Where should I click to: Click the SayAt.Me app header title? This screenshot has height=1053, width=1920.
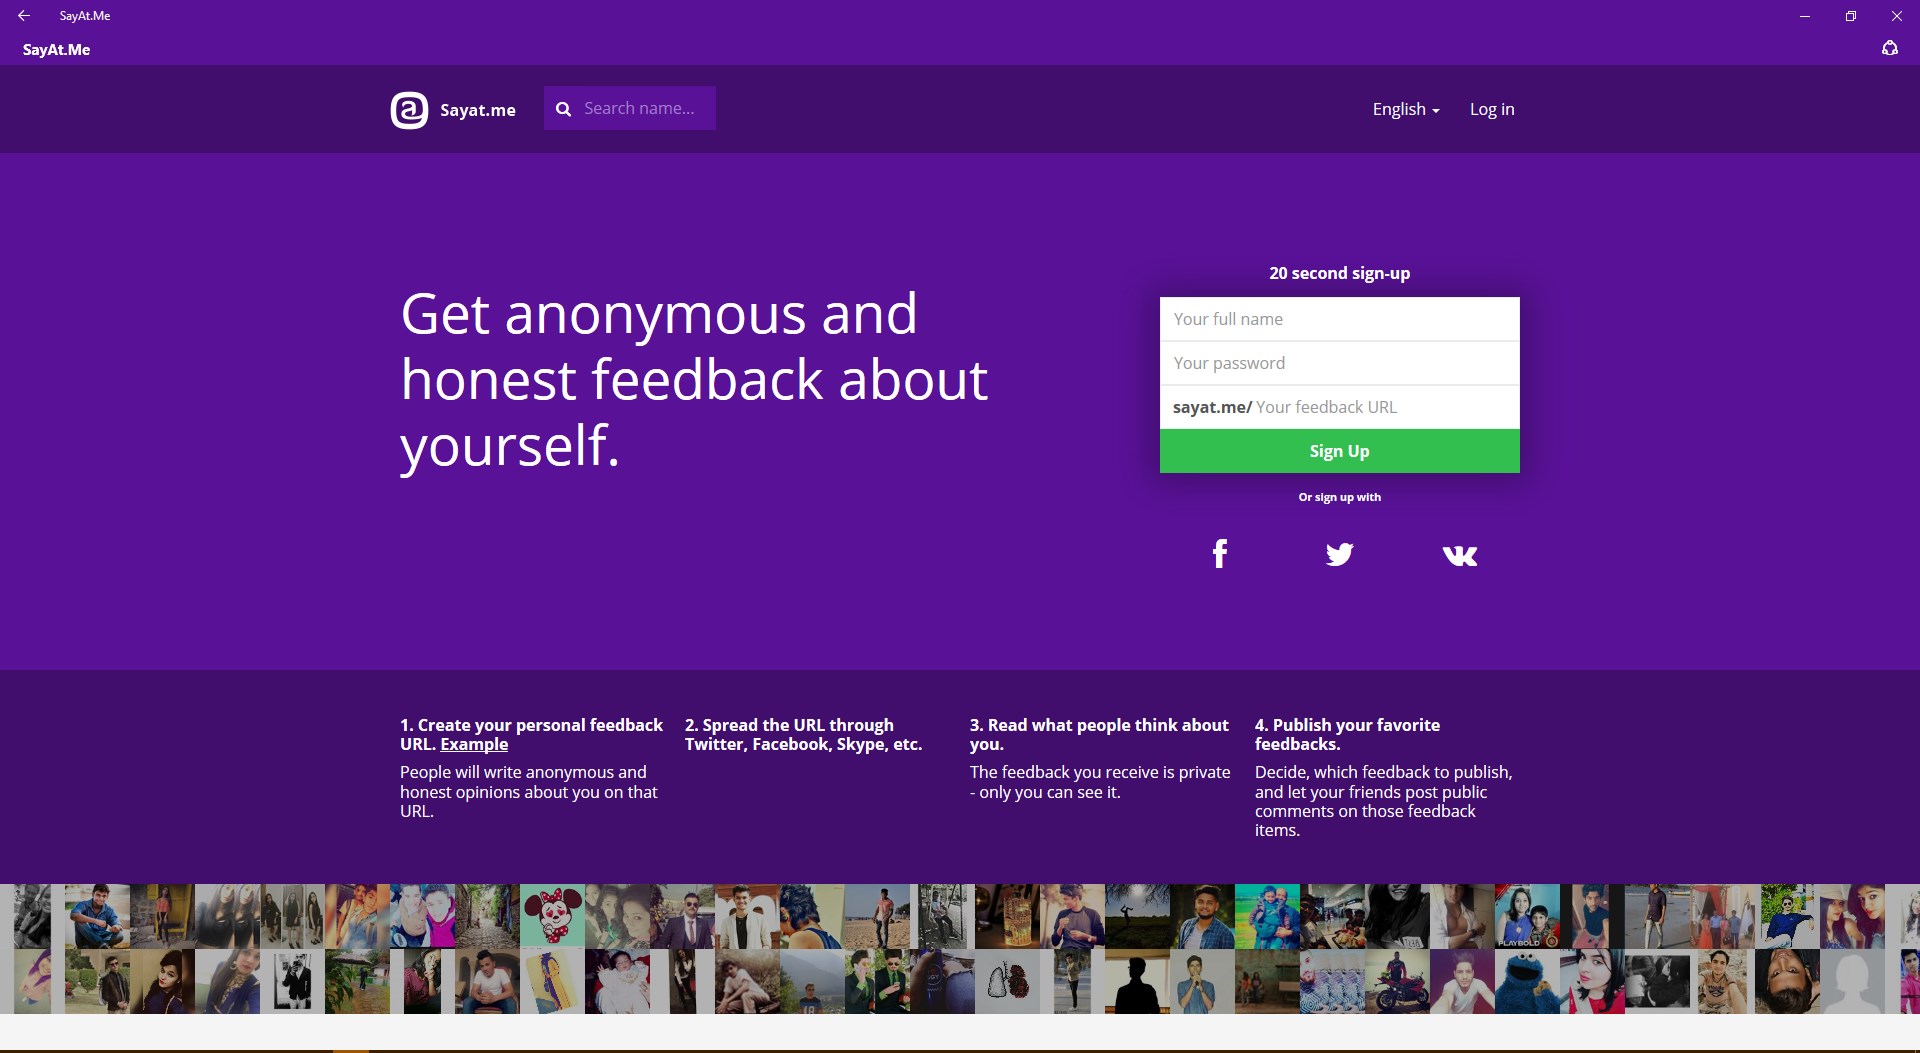[x=57, y=49]
